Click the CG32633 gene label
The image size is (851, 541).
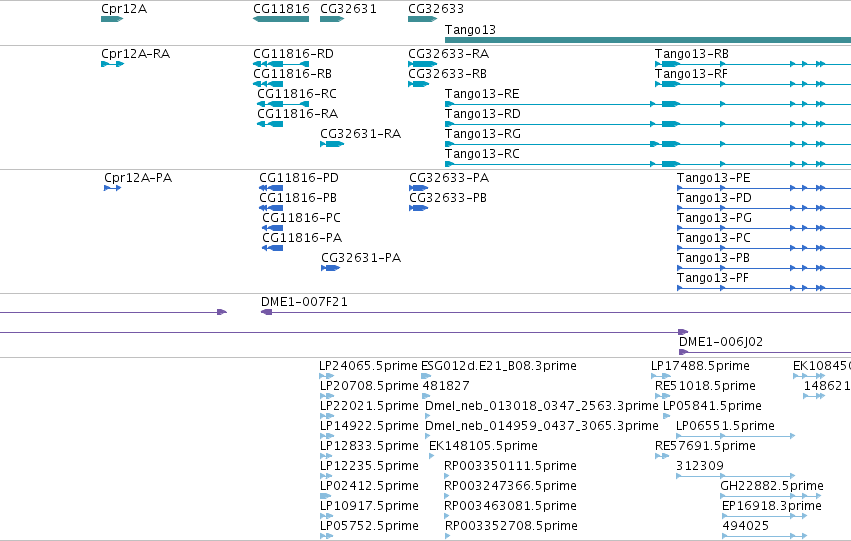tap(436, 9)
